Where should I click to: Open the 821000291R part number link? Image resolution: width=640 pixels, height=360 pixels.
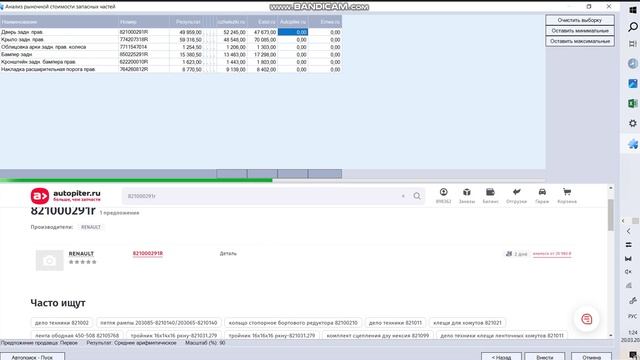pyautogui.click(x=147, y=253)
